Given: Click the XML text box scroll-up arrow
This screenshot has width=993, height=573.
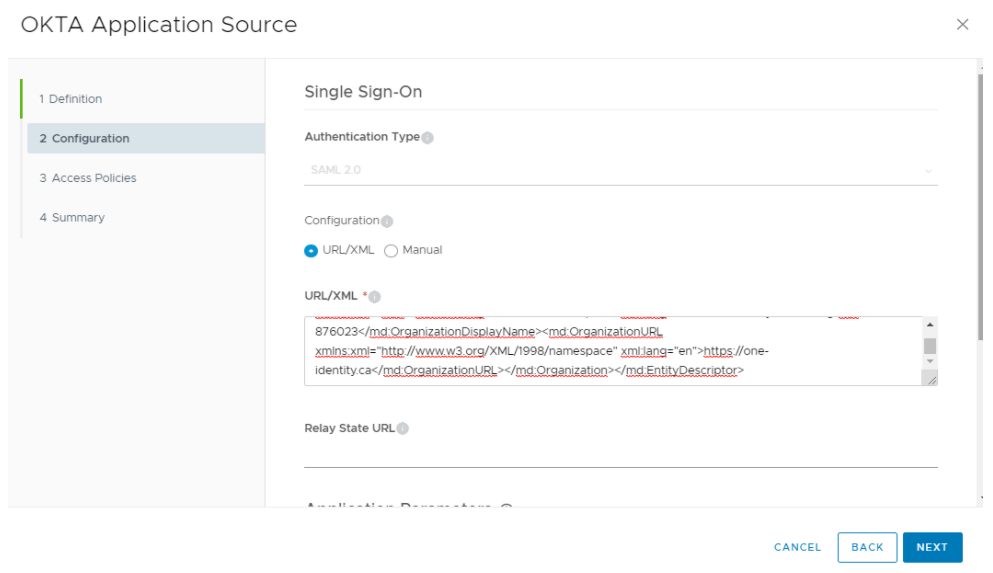Looking at the screenshot, I should point(930,325).
